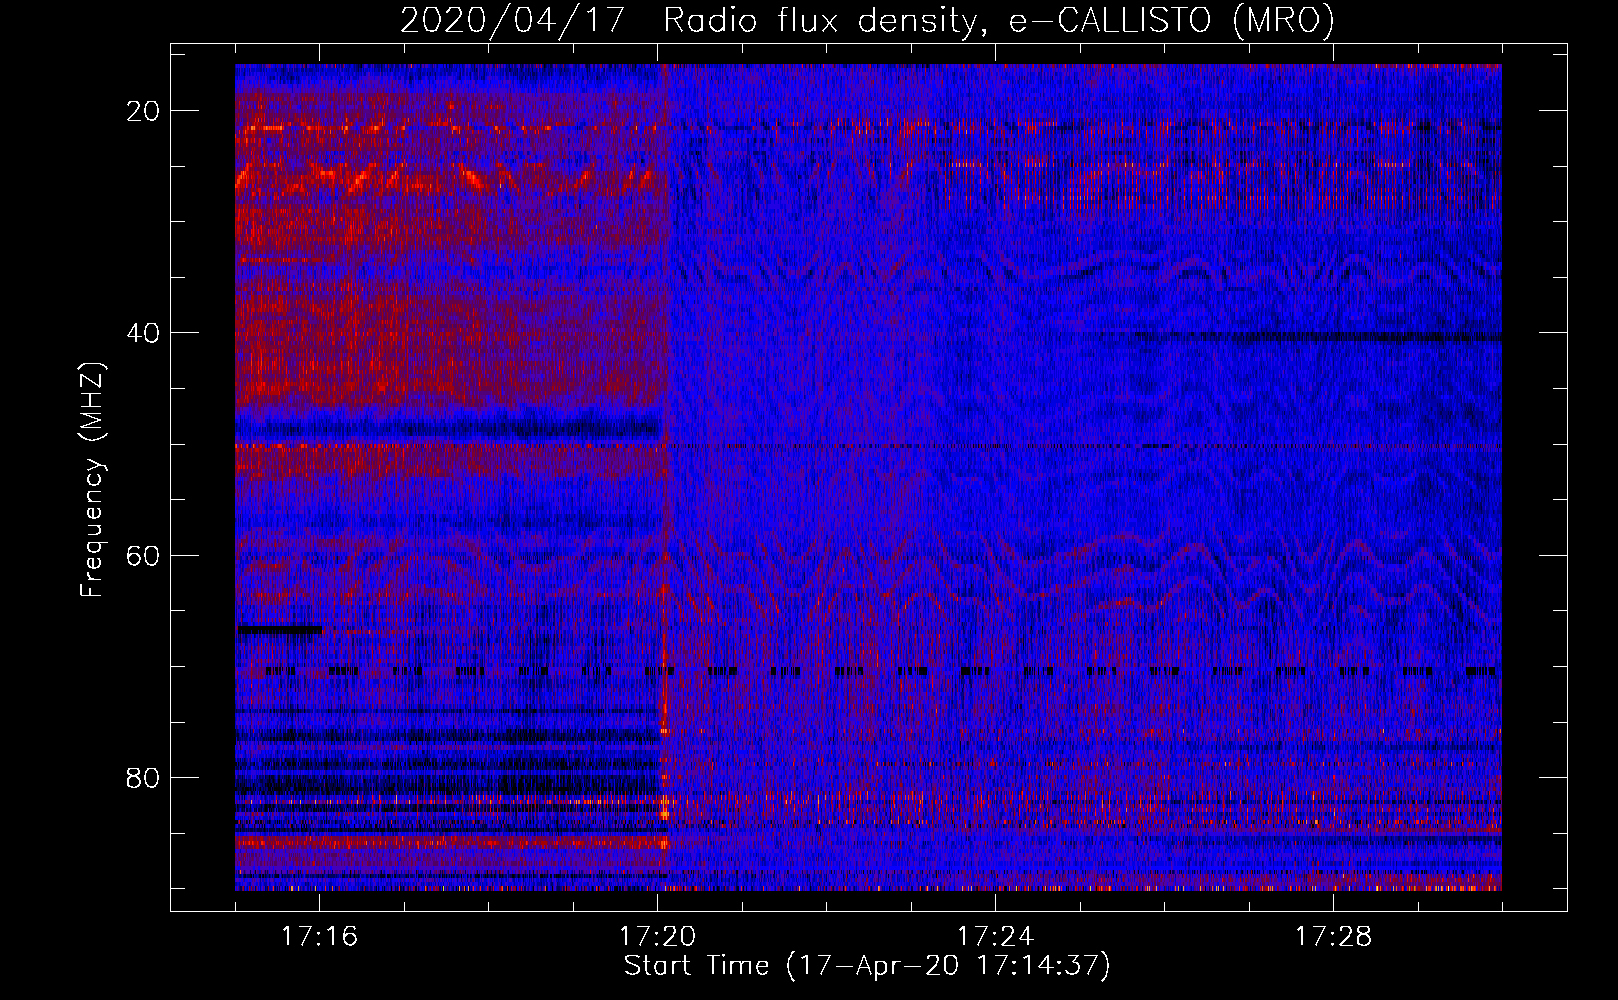1618x1000 pixels.
Task: Click the 17:24 time tick label
Action: coord(995,937)
